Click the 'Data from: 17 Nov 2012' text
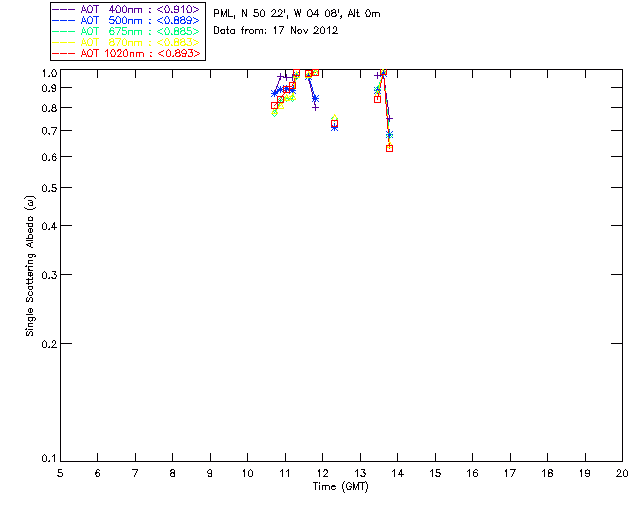640x512 pixels. click(x=276, y=31)
